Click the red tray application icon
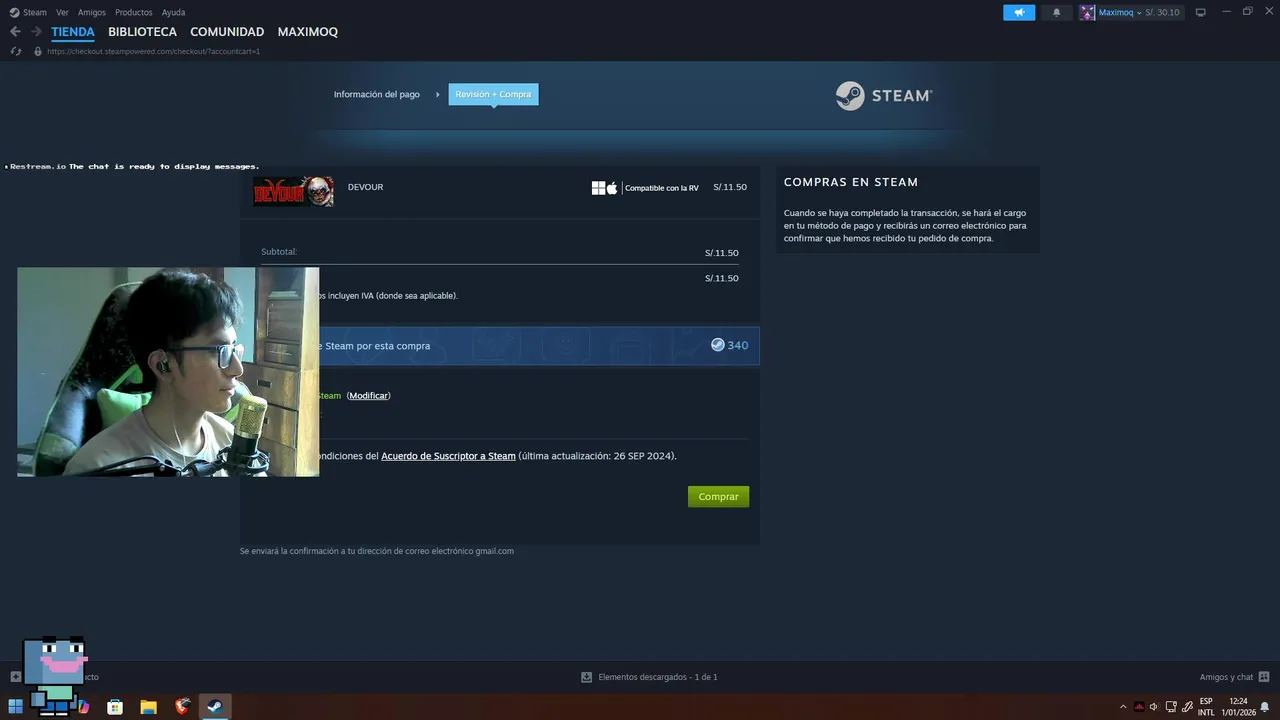Viewport: 1280px width, 720px height. pyautogui.click(x=1139, y=707)
